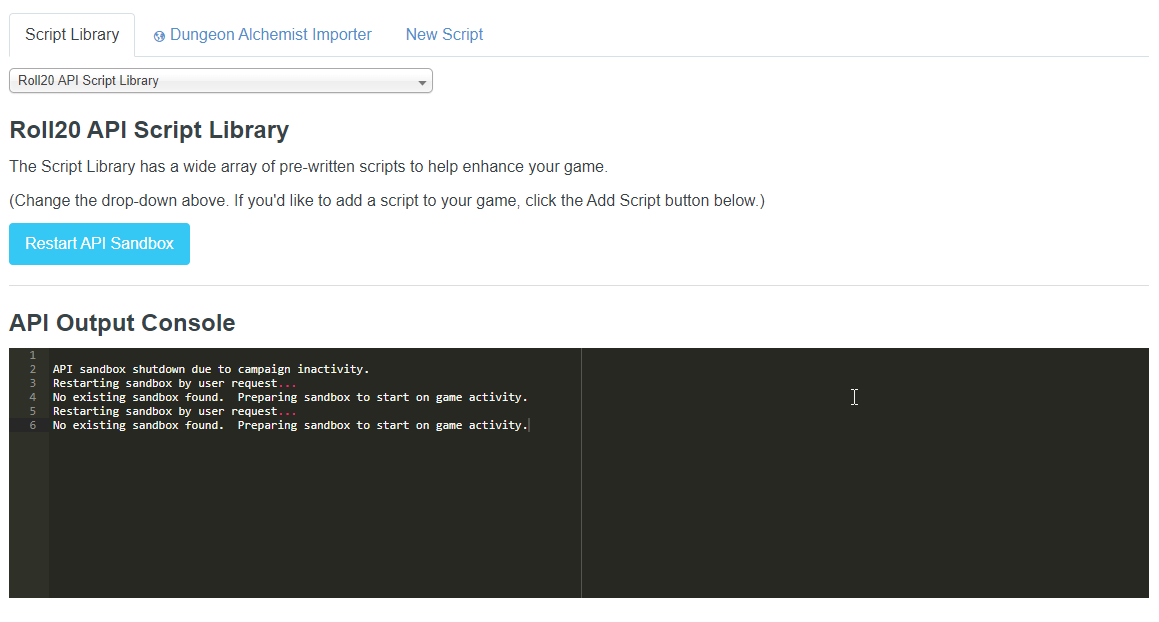Click console line 5 'Restarting sandbox by user request'
Viewport: 1159px width, 622px height.
[x=174, y=411]
